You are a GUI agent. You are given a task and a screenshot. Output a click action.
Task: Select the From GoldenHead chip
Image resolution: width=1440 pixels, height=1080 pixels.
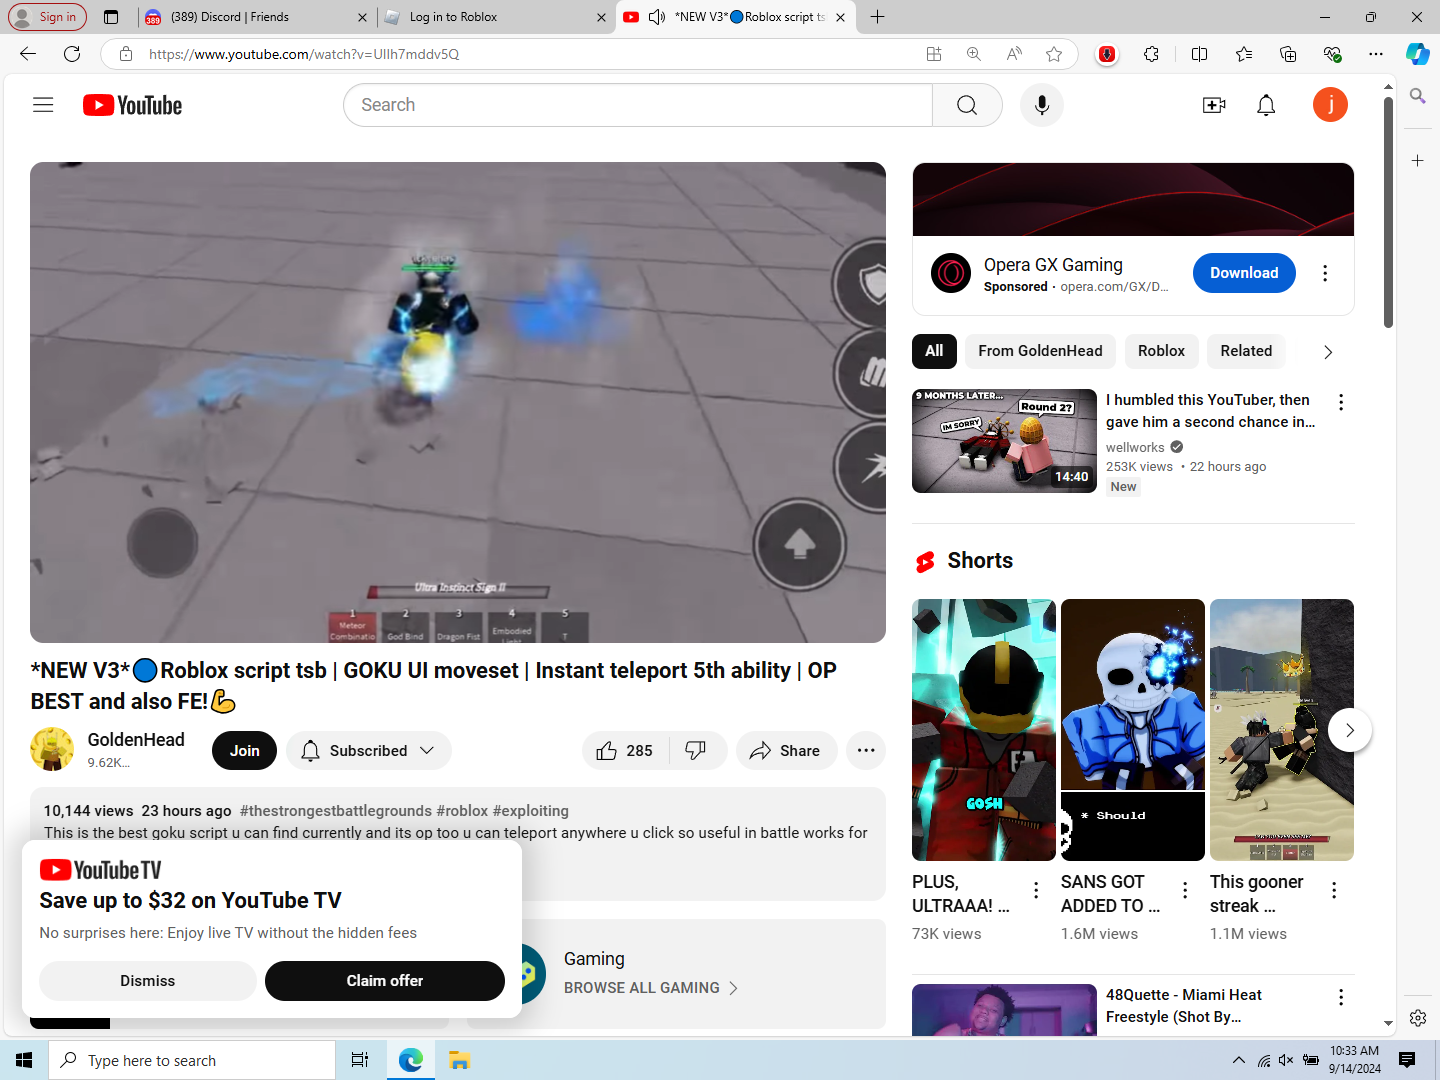click(x=1040, y=351)
